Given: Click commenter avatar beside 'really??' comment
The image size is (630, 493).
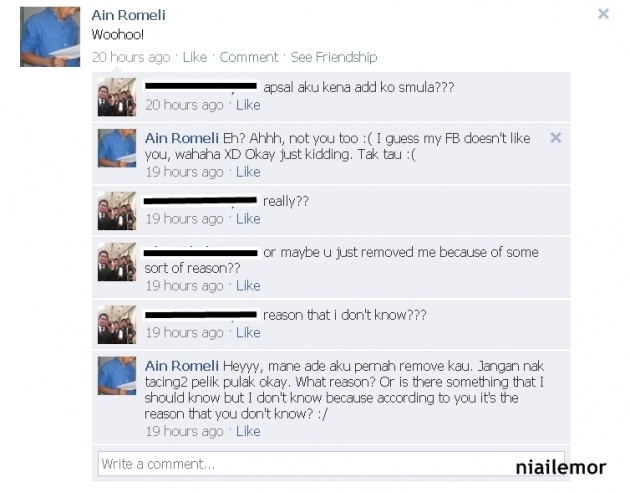Looking at the screenshot, I should click(117, 211).
